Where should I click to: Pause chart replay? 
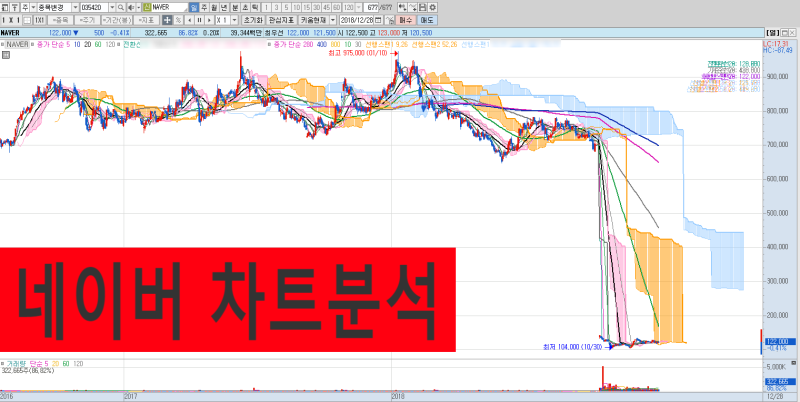pos(199,20)
